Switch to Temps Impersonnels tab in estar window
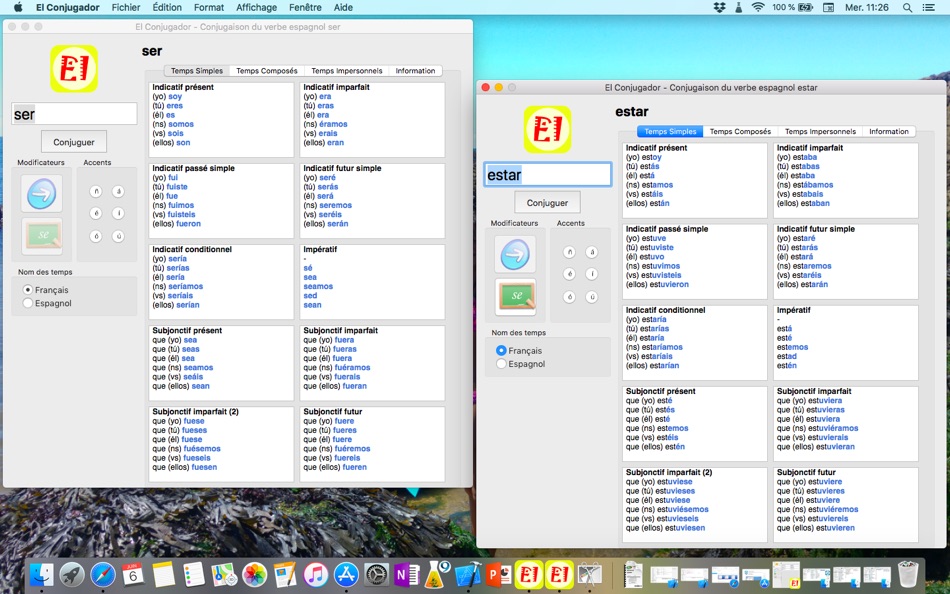This screenshot has height=594, width=950. pos(820,132)
